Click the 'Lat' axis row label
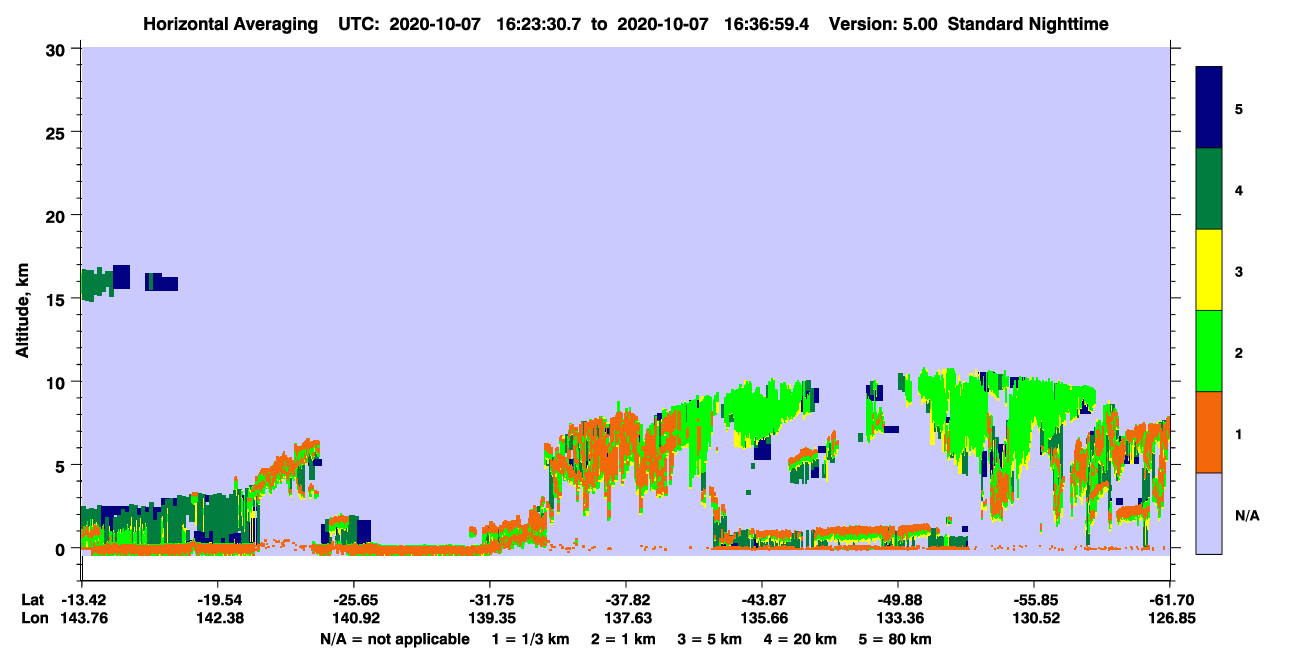This screenshot has width=1300, height=667. point(32,600)
